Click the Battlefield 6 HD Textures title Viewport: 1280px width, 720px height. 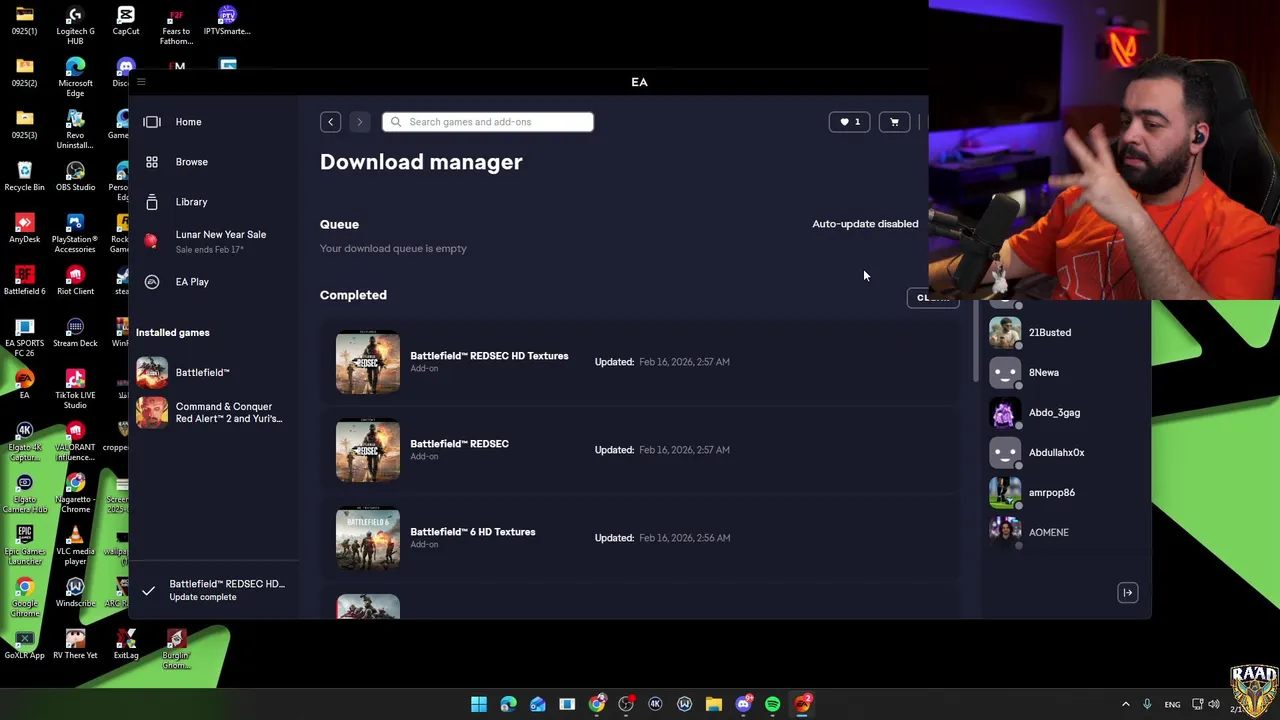tap(473, 532)
